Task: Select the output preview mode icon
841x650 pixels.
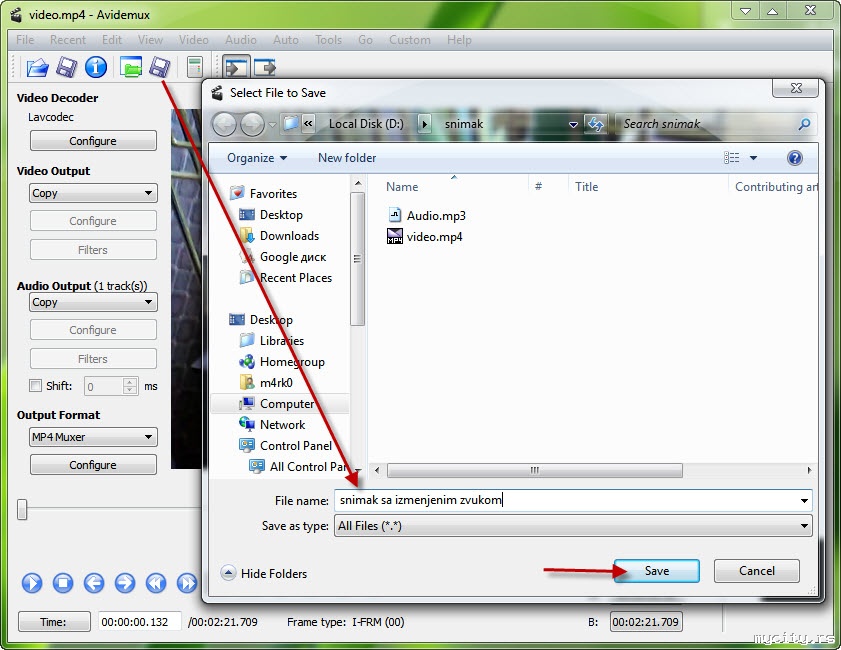Action: (265, 68)
